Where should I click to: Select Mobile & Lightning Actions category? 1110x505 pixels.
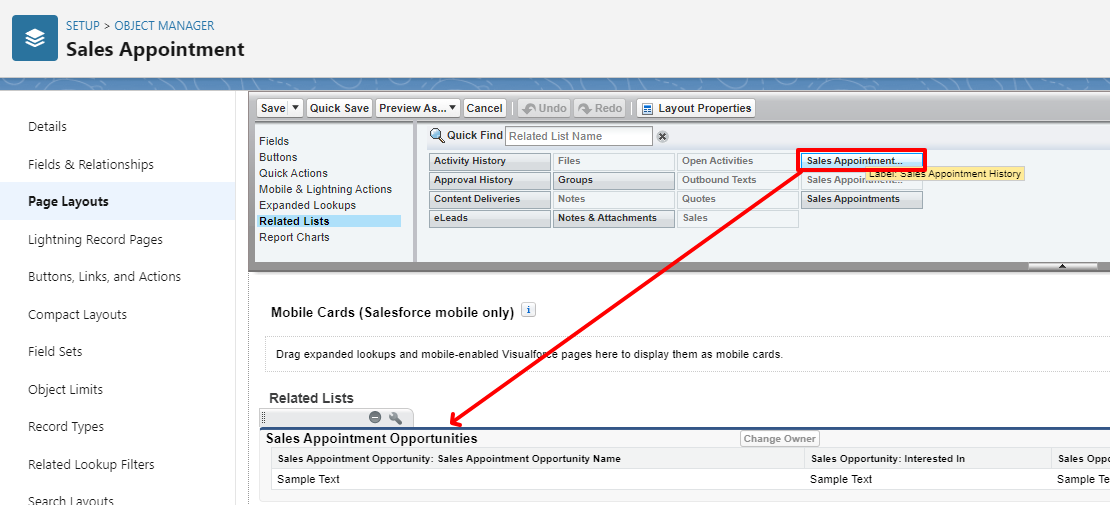[x=325, y=189]
